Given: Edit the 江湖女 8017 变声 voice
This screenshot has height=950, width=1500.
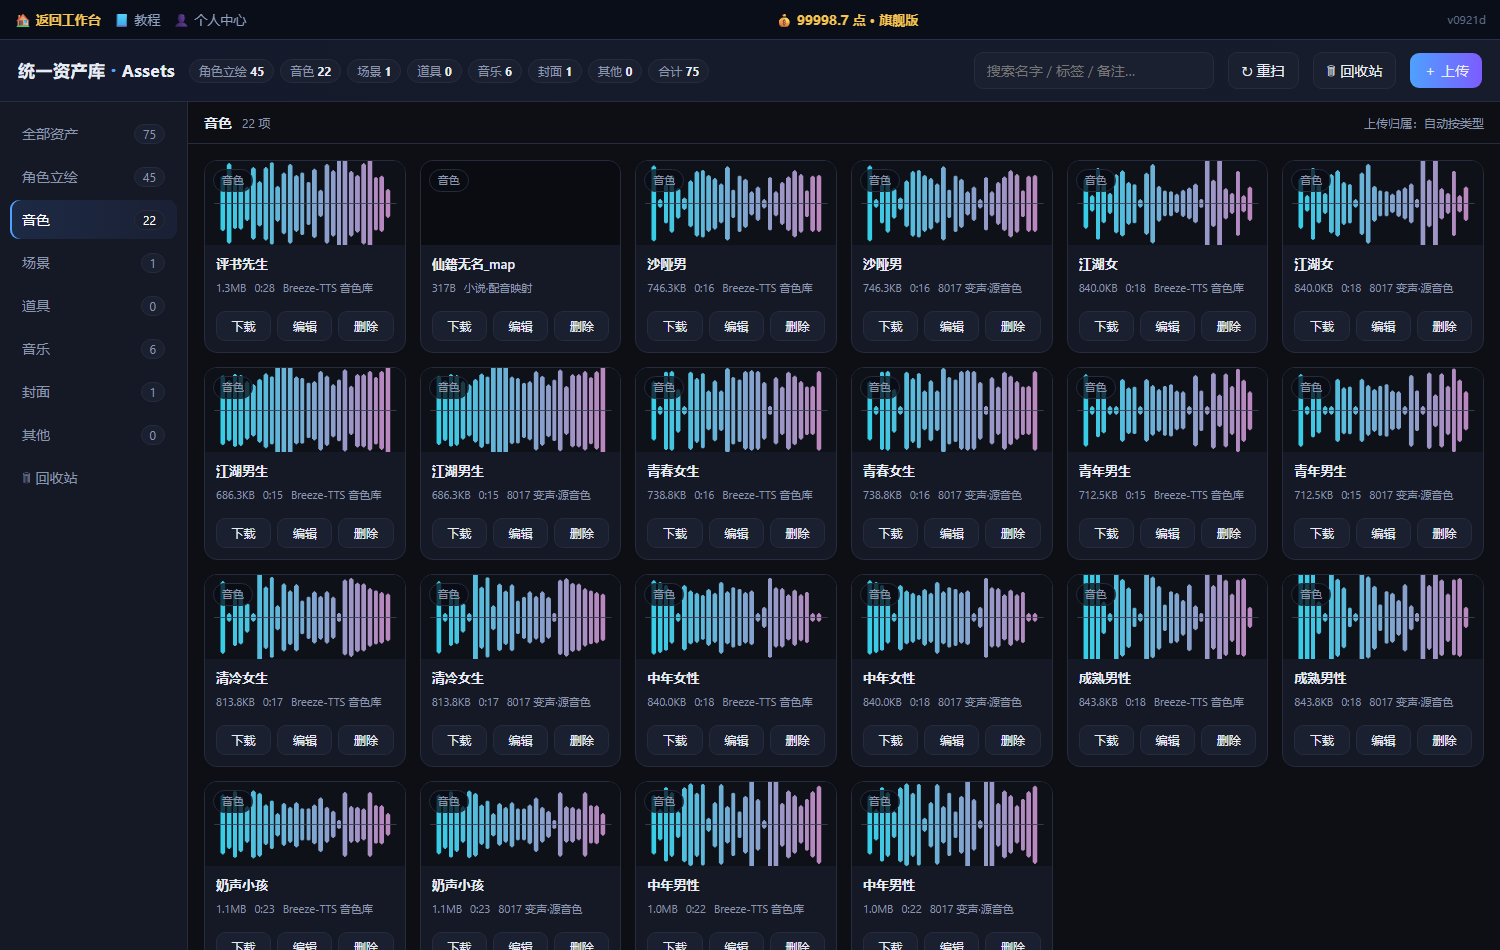Looking at the screenshot, I should [x=1384, y=327].
